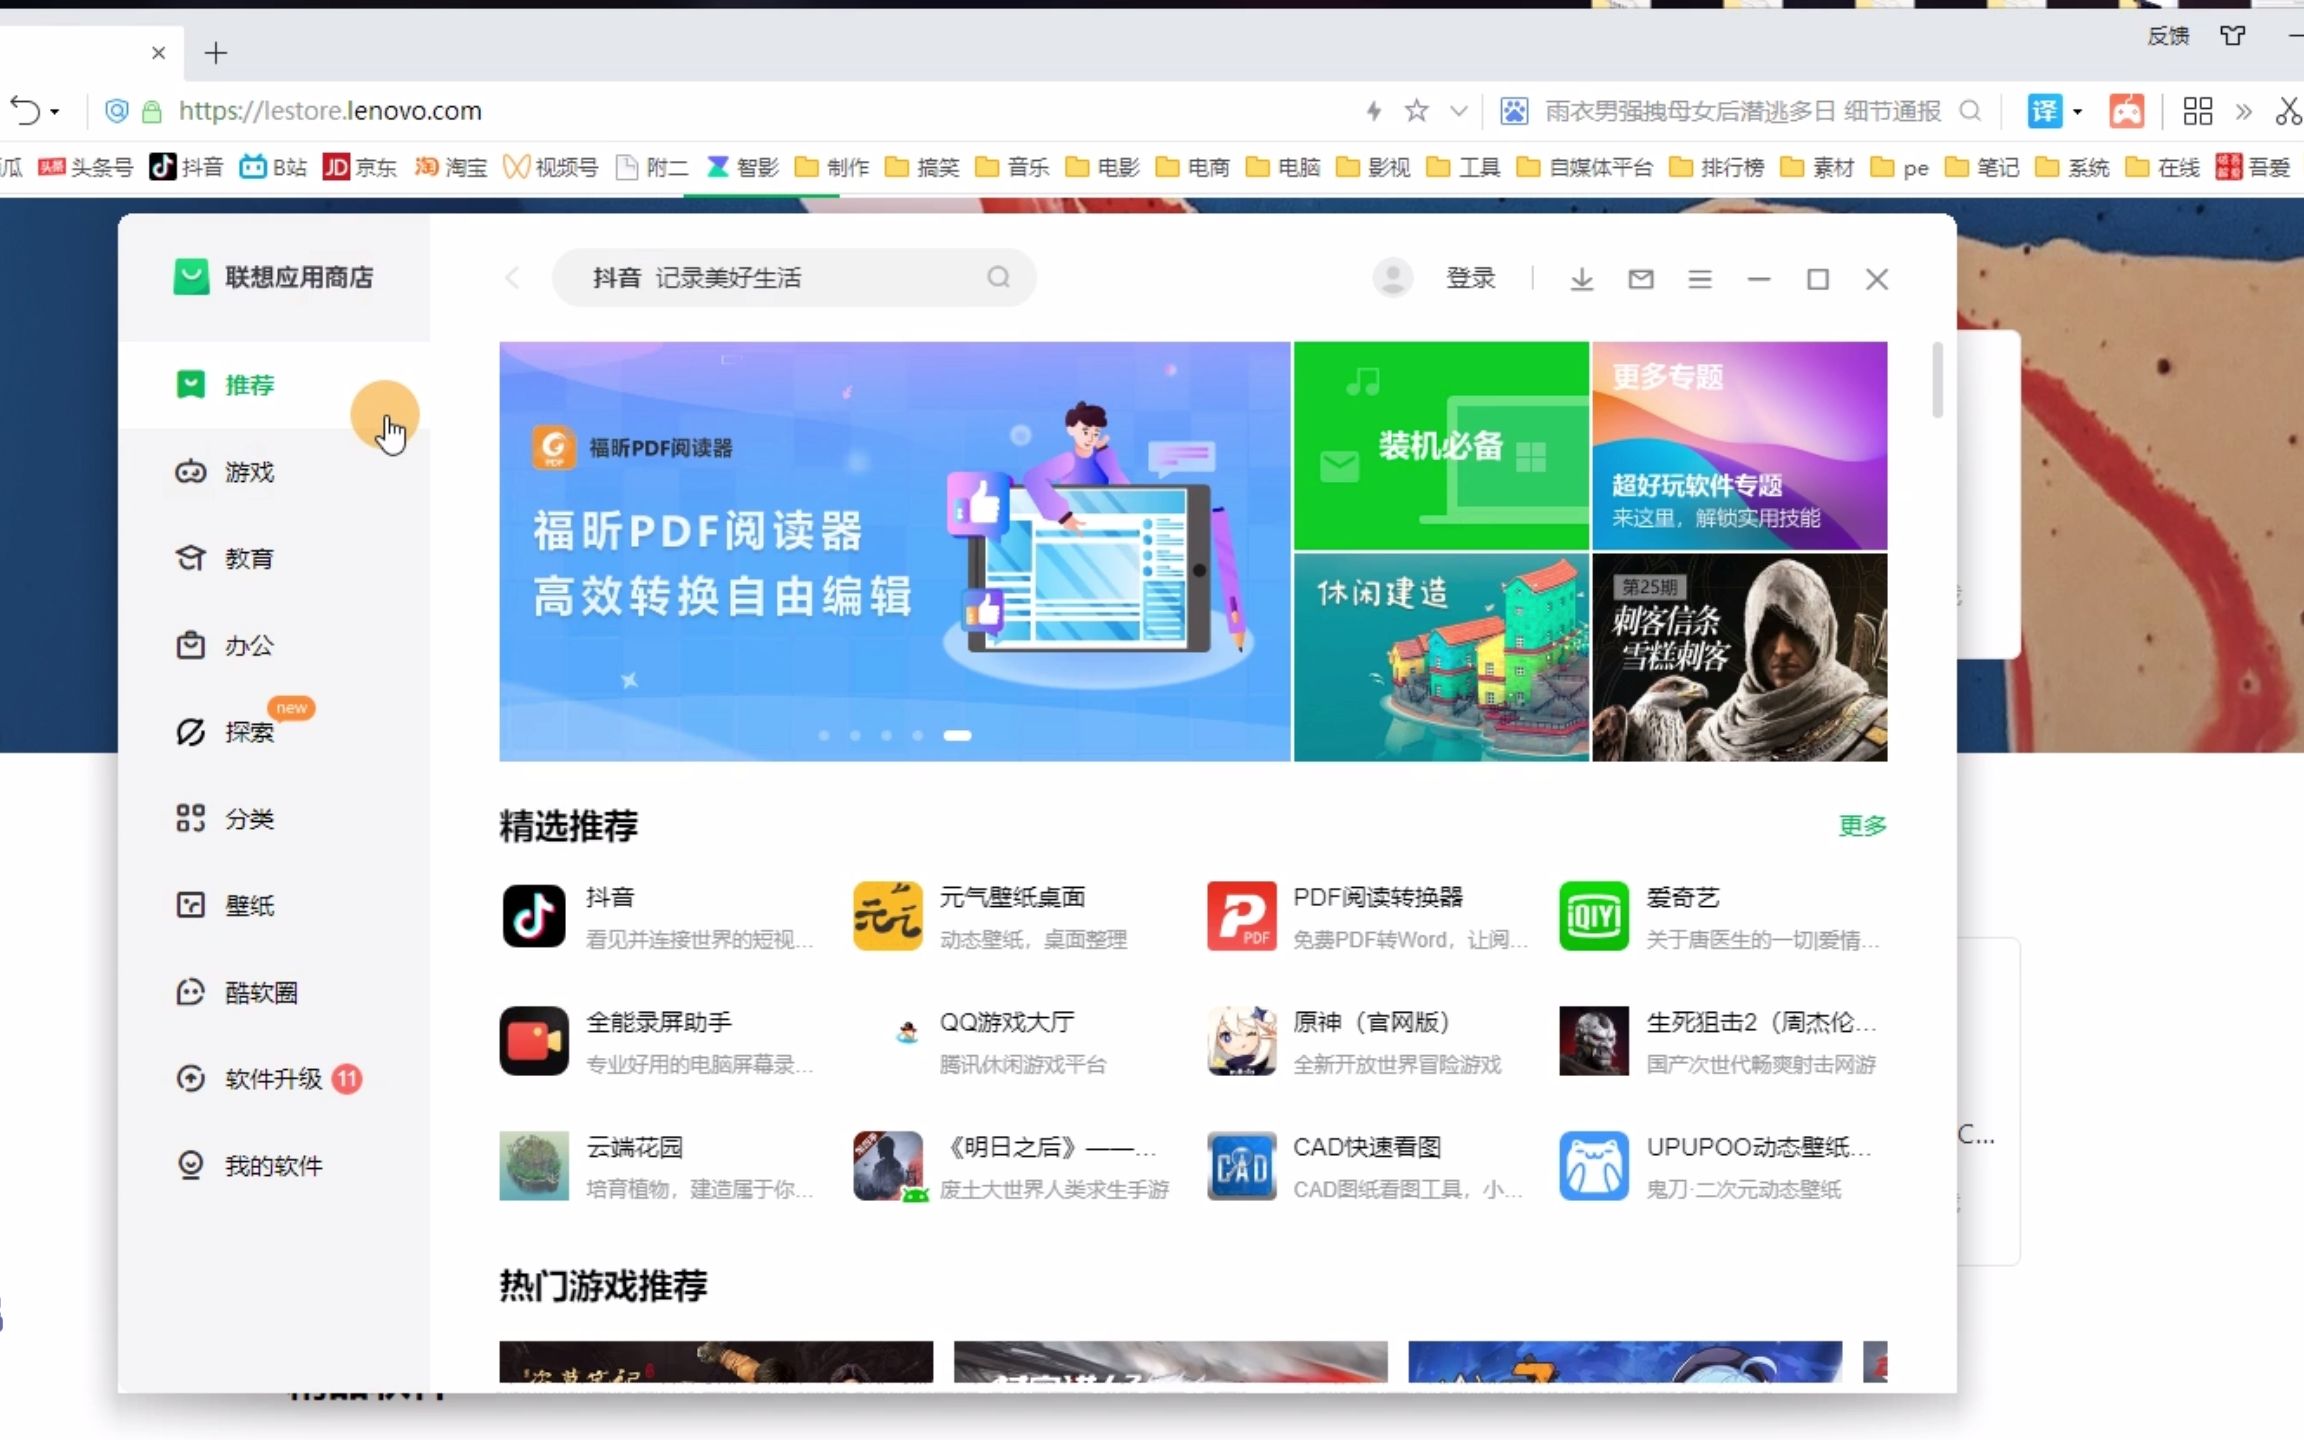Click the search magnifier in app store
2304x1440 pixels.
click(x=998, y=277)
